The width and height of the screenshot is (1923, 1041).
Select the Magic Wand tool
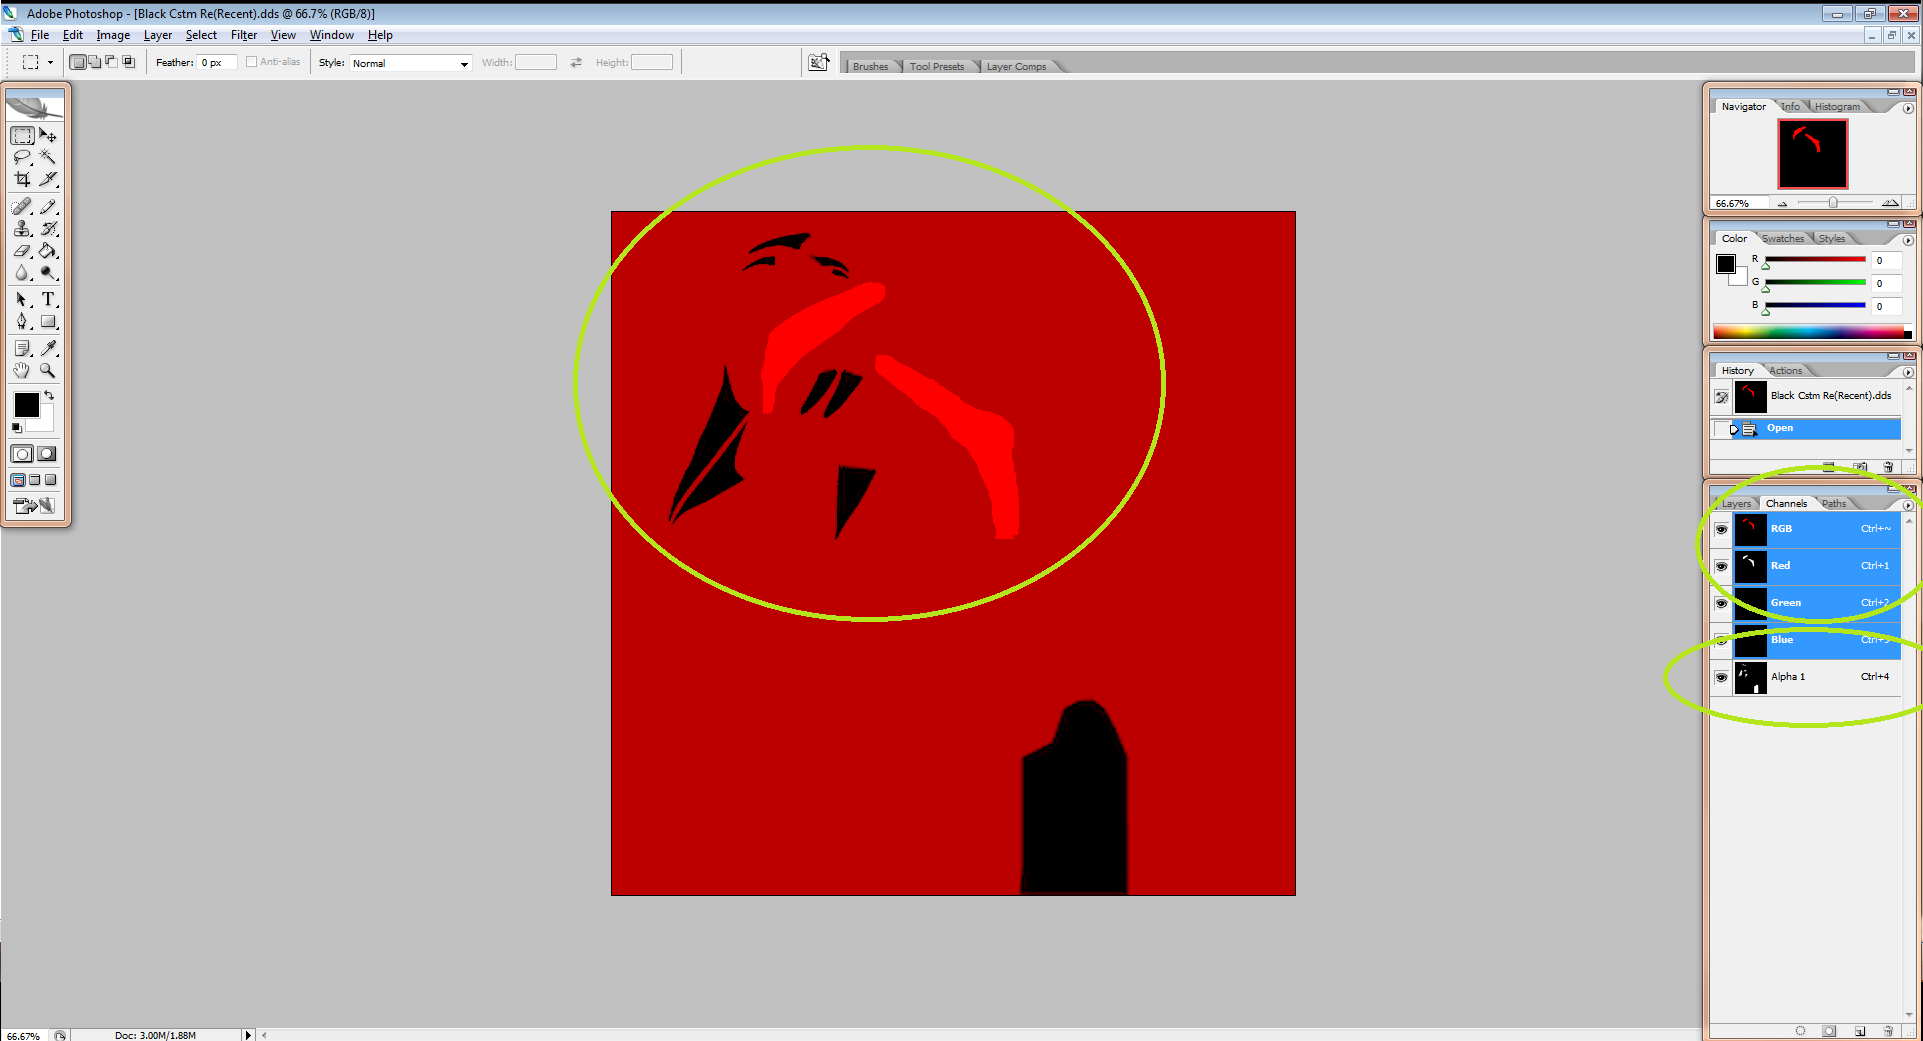pyautogui.click(x=47, y=157)
